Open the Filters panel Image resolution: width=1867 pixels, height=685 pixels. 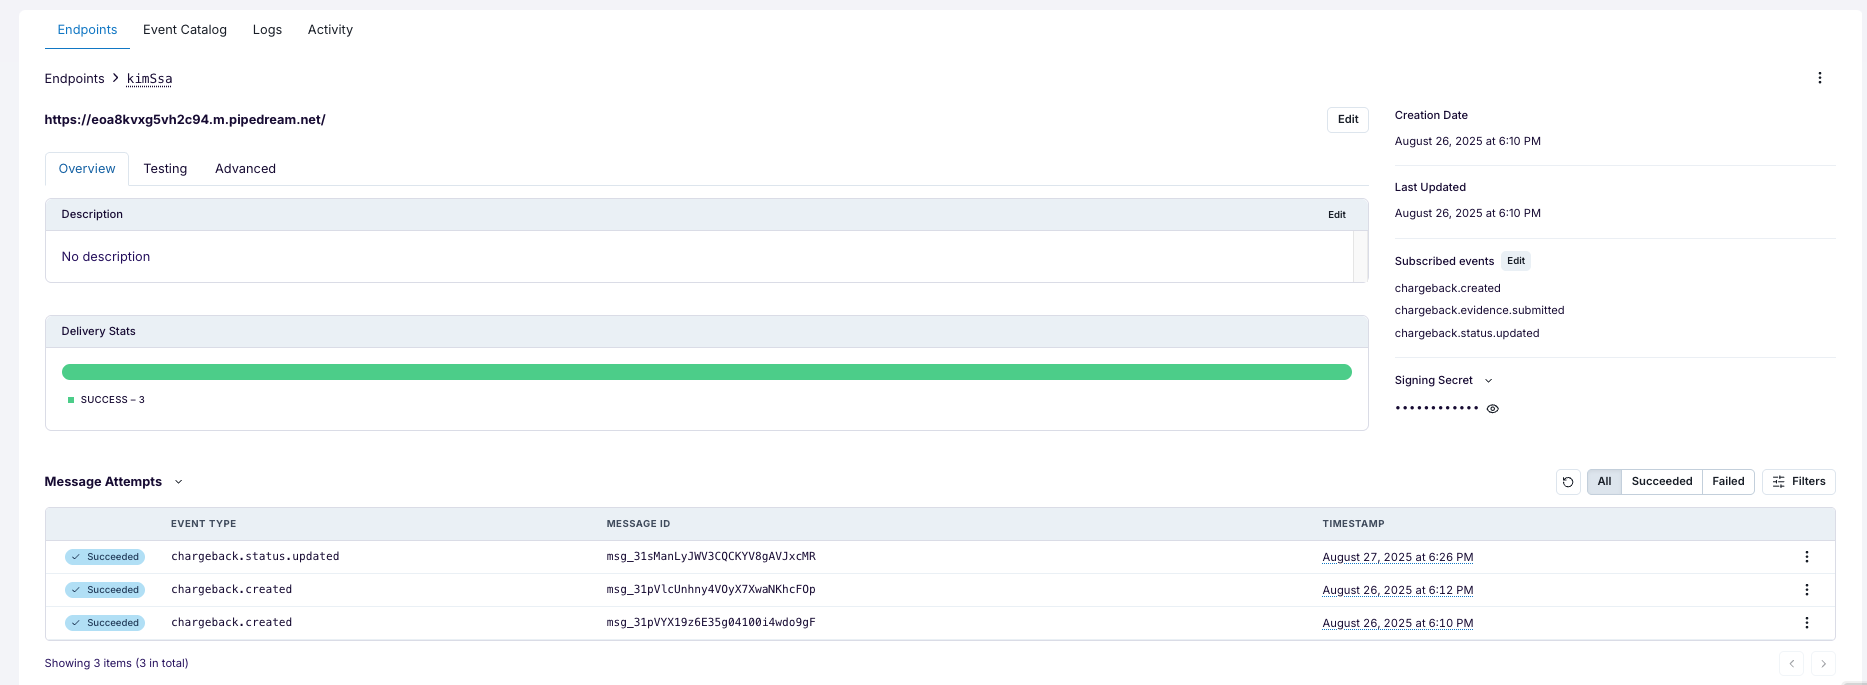coord(1798,482)
